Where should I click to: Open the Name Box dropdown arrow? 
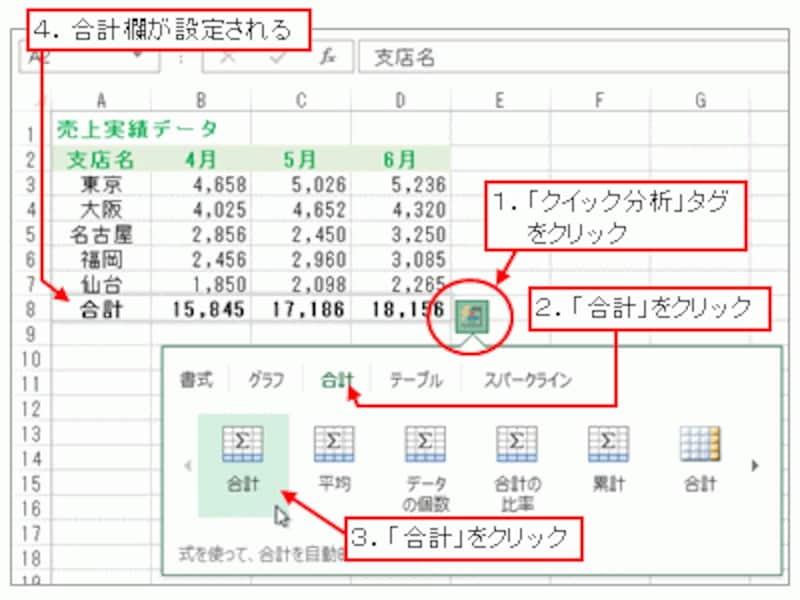coord(138,55)
